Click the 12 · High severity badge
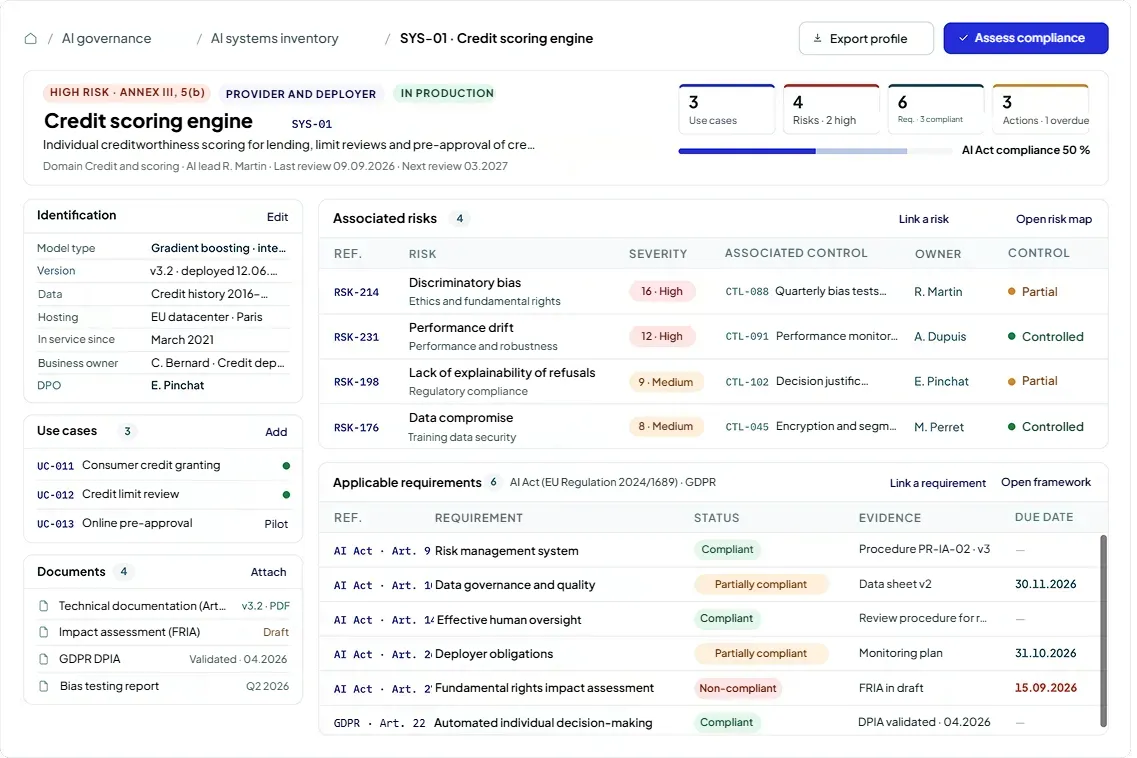Viewport: 1137px width, 758px height. pos(662,337)
